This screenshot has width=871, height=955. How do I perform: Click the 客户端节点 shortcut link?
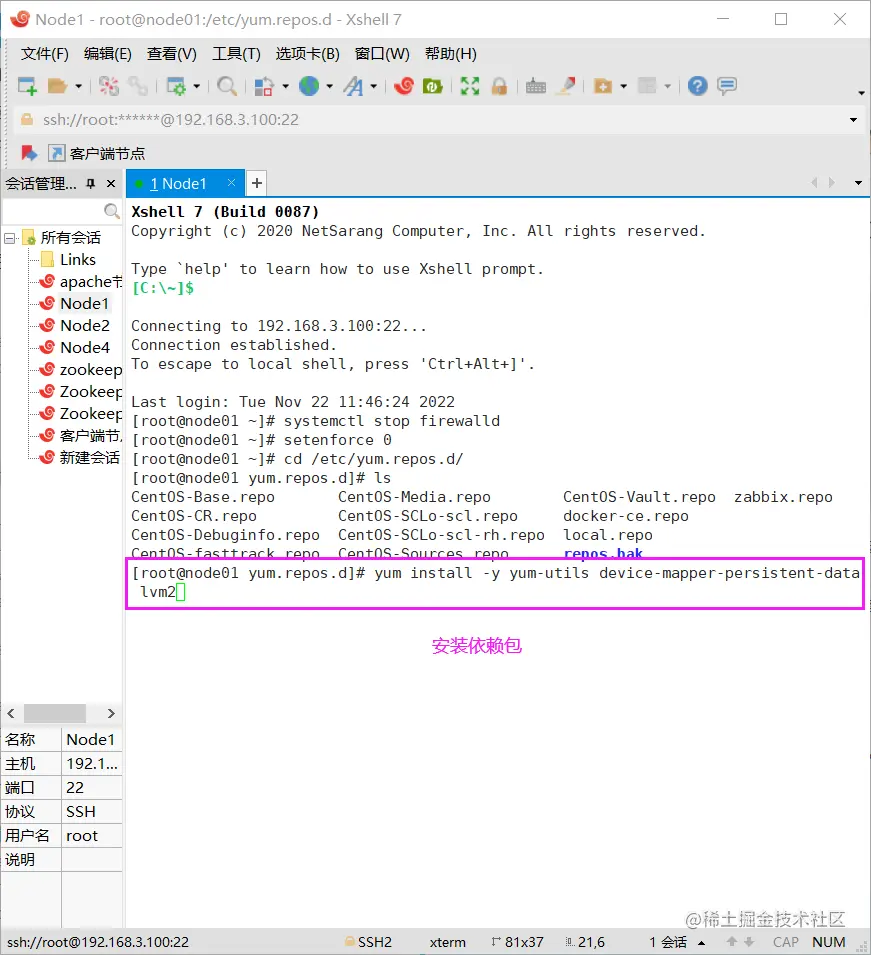click(97, 153)
